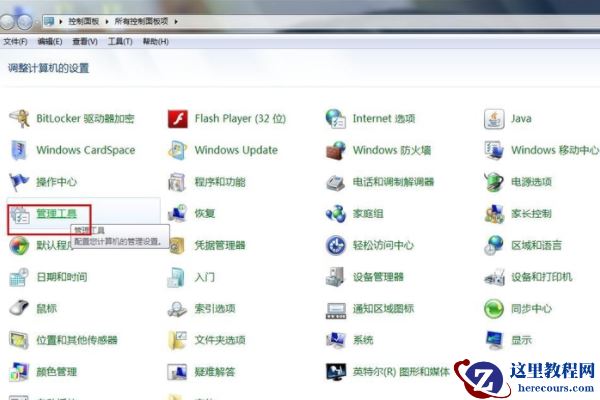Viewport: 600px width, 400px height.
Task: Open the 区域和语言 globe icon
Action: tap(494, 245)
